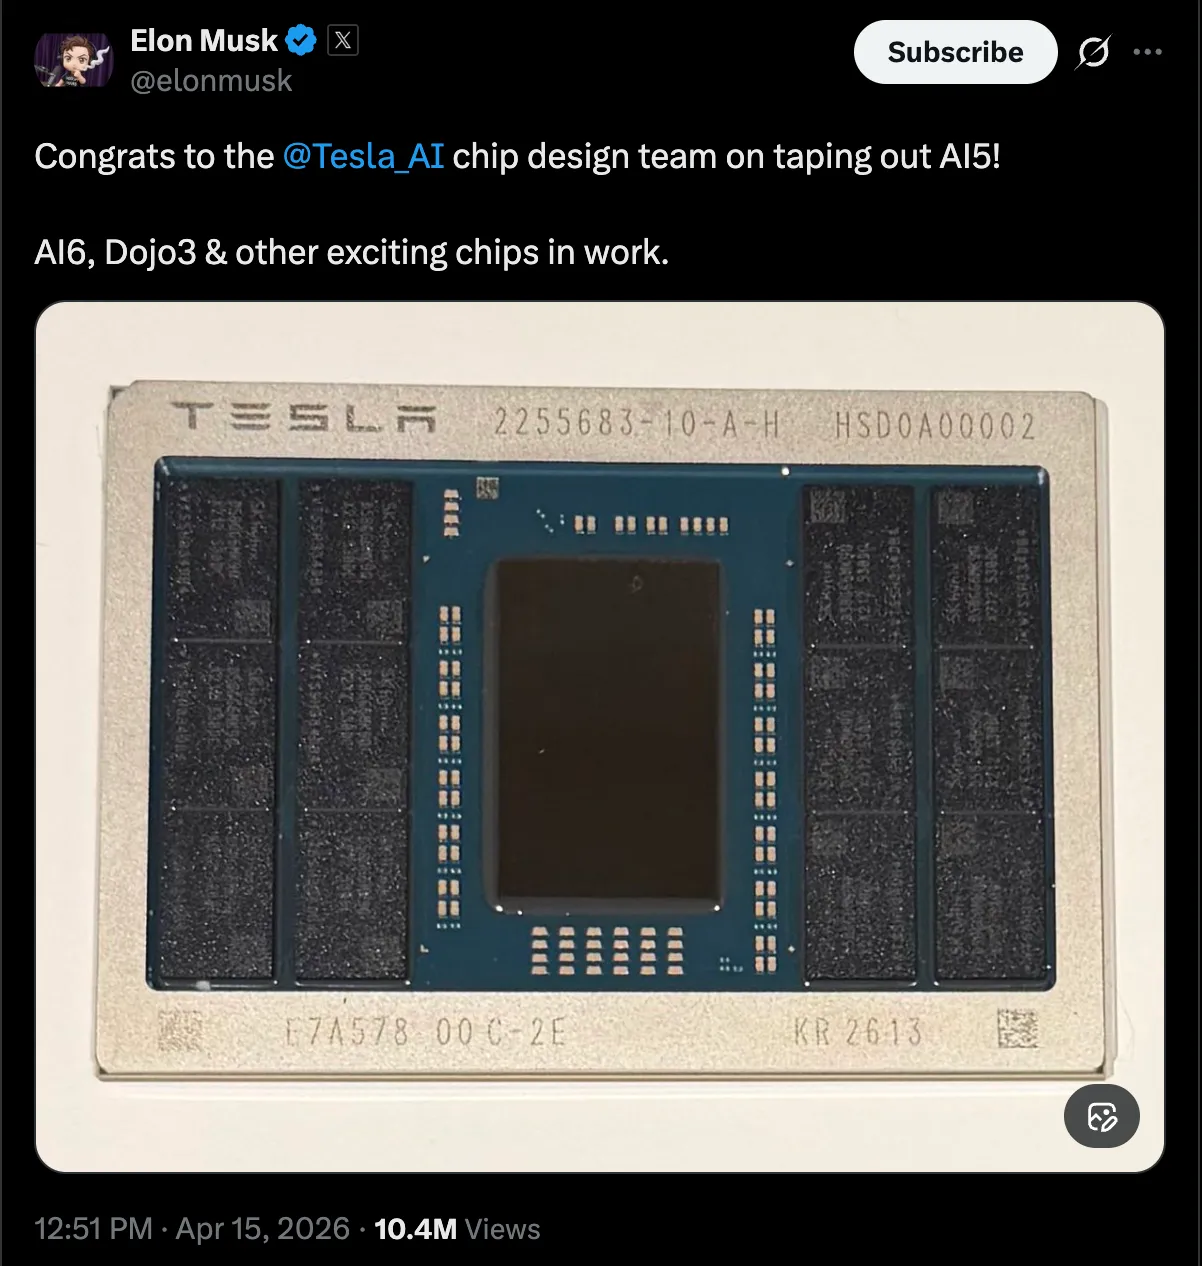The width and height of the screenshot is (1202, 1266).
Task: Click the Apr 15, 2026 date link
Action: (262, 1228)
